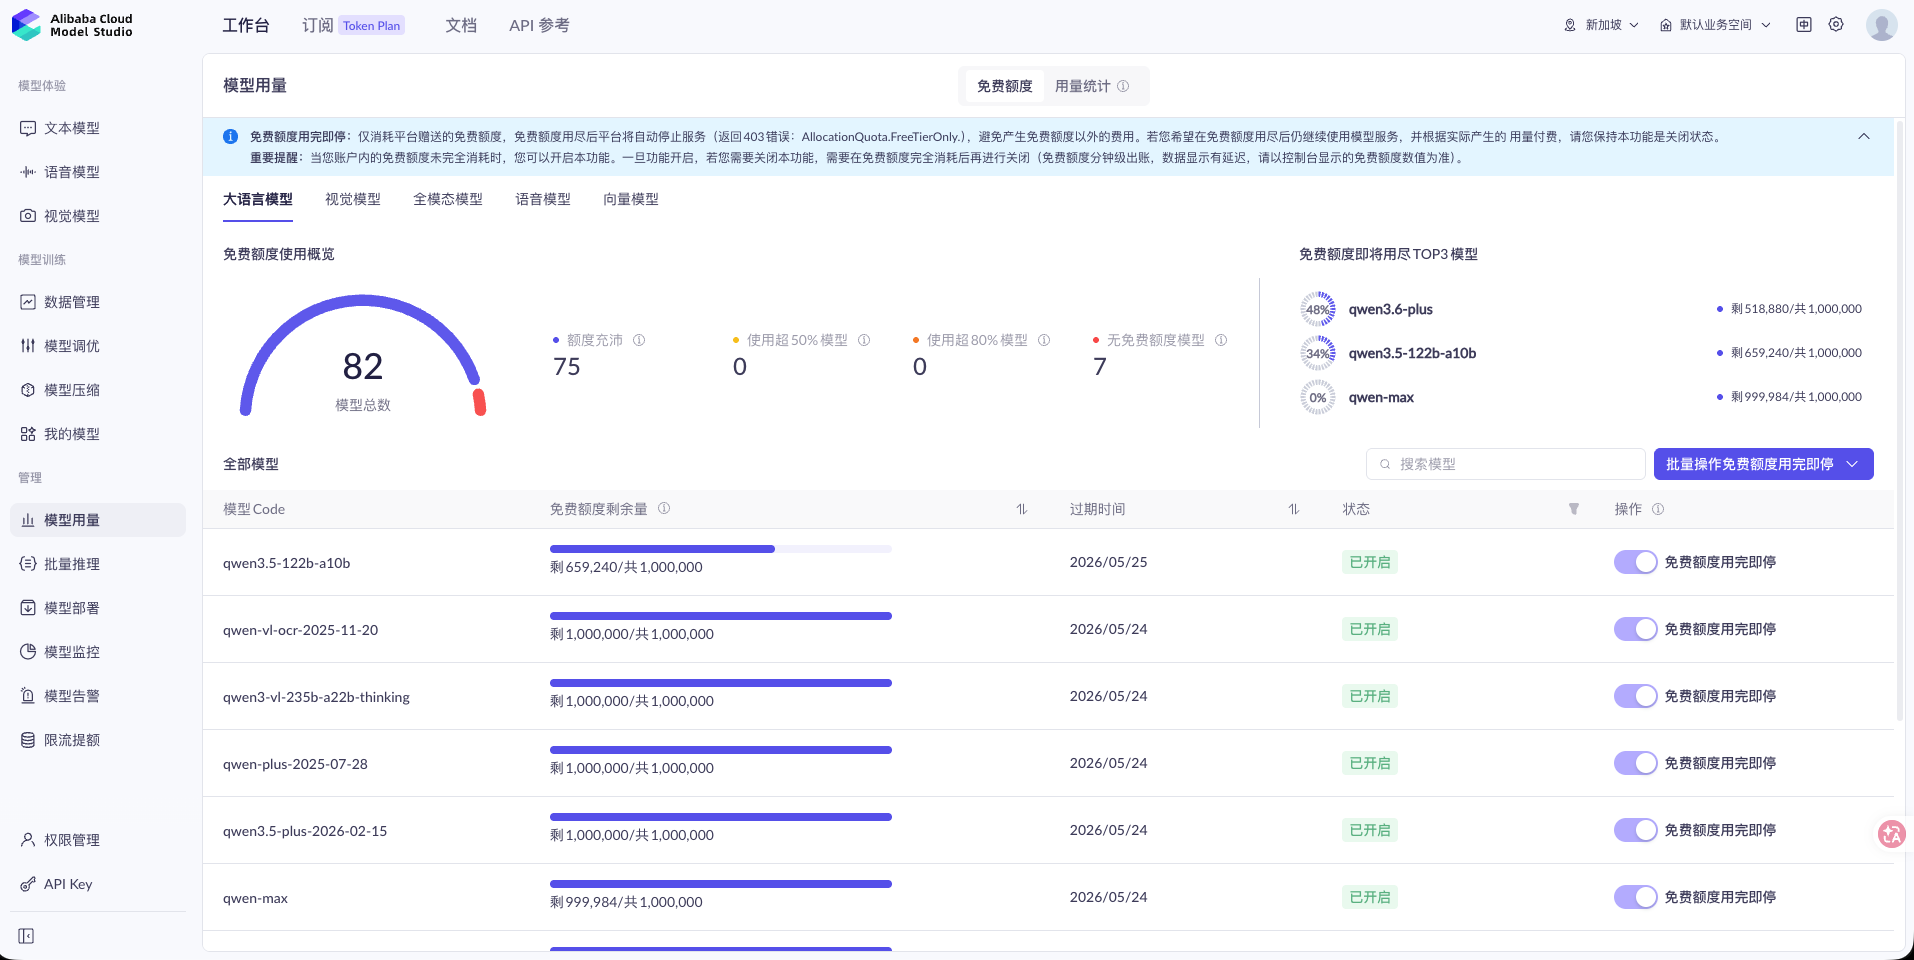This screenshot has width=1914, height=960.
Task: Open the 状态 column filter
Action: (x=1574, y=509)
